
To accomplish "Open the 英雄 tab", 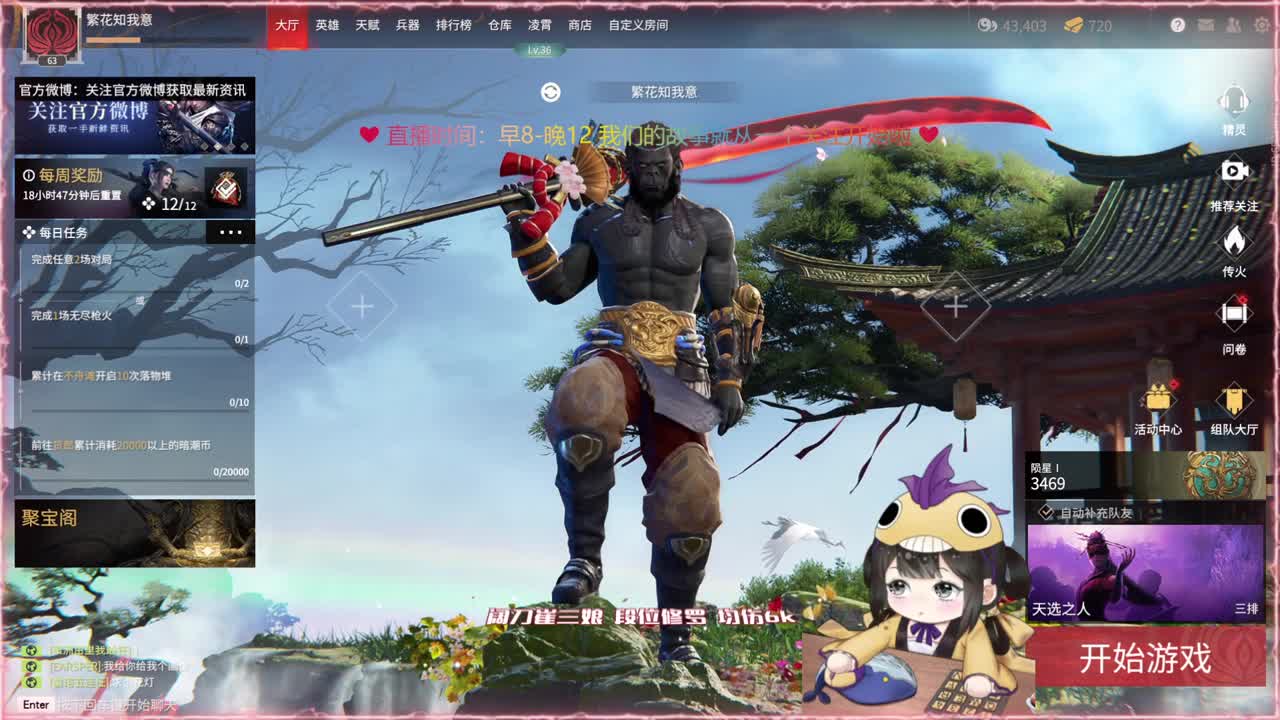I will point(327,25).
